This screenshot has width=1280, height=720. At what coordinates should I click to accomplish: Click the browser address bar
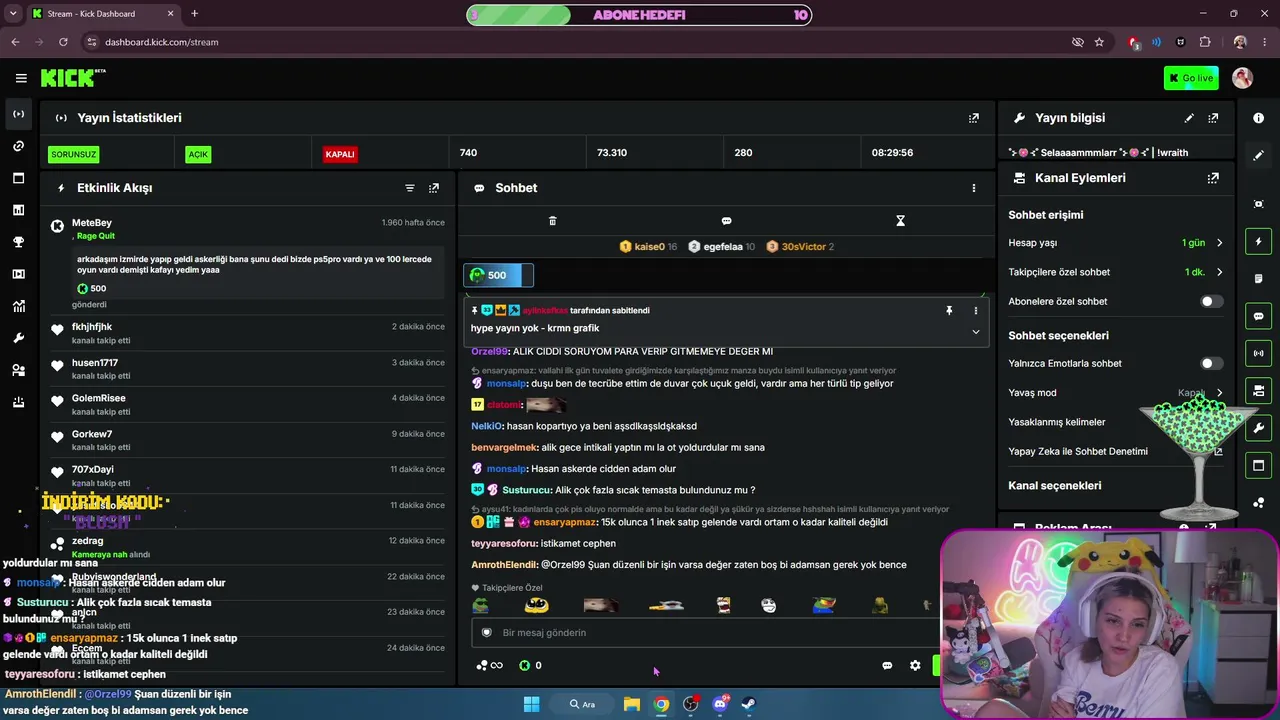click(x=570, y=42)
